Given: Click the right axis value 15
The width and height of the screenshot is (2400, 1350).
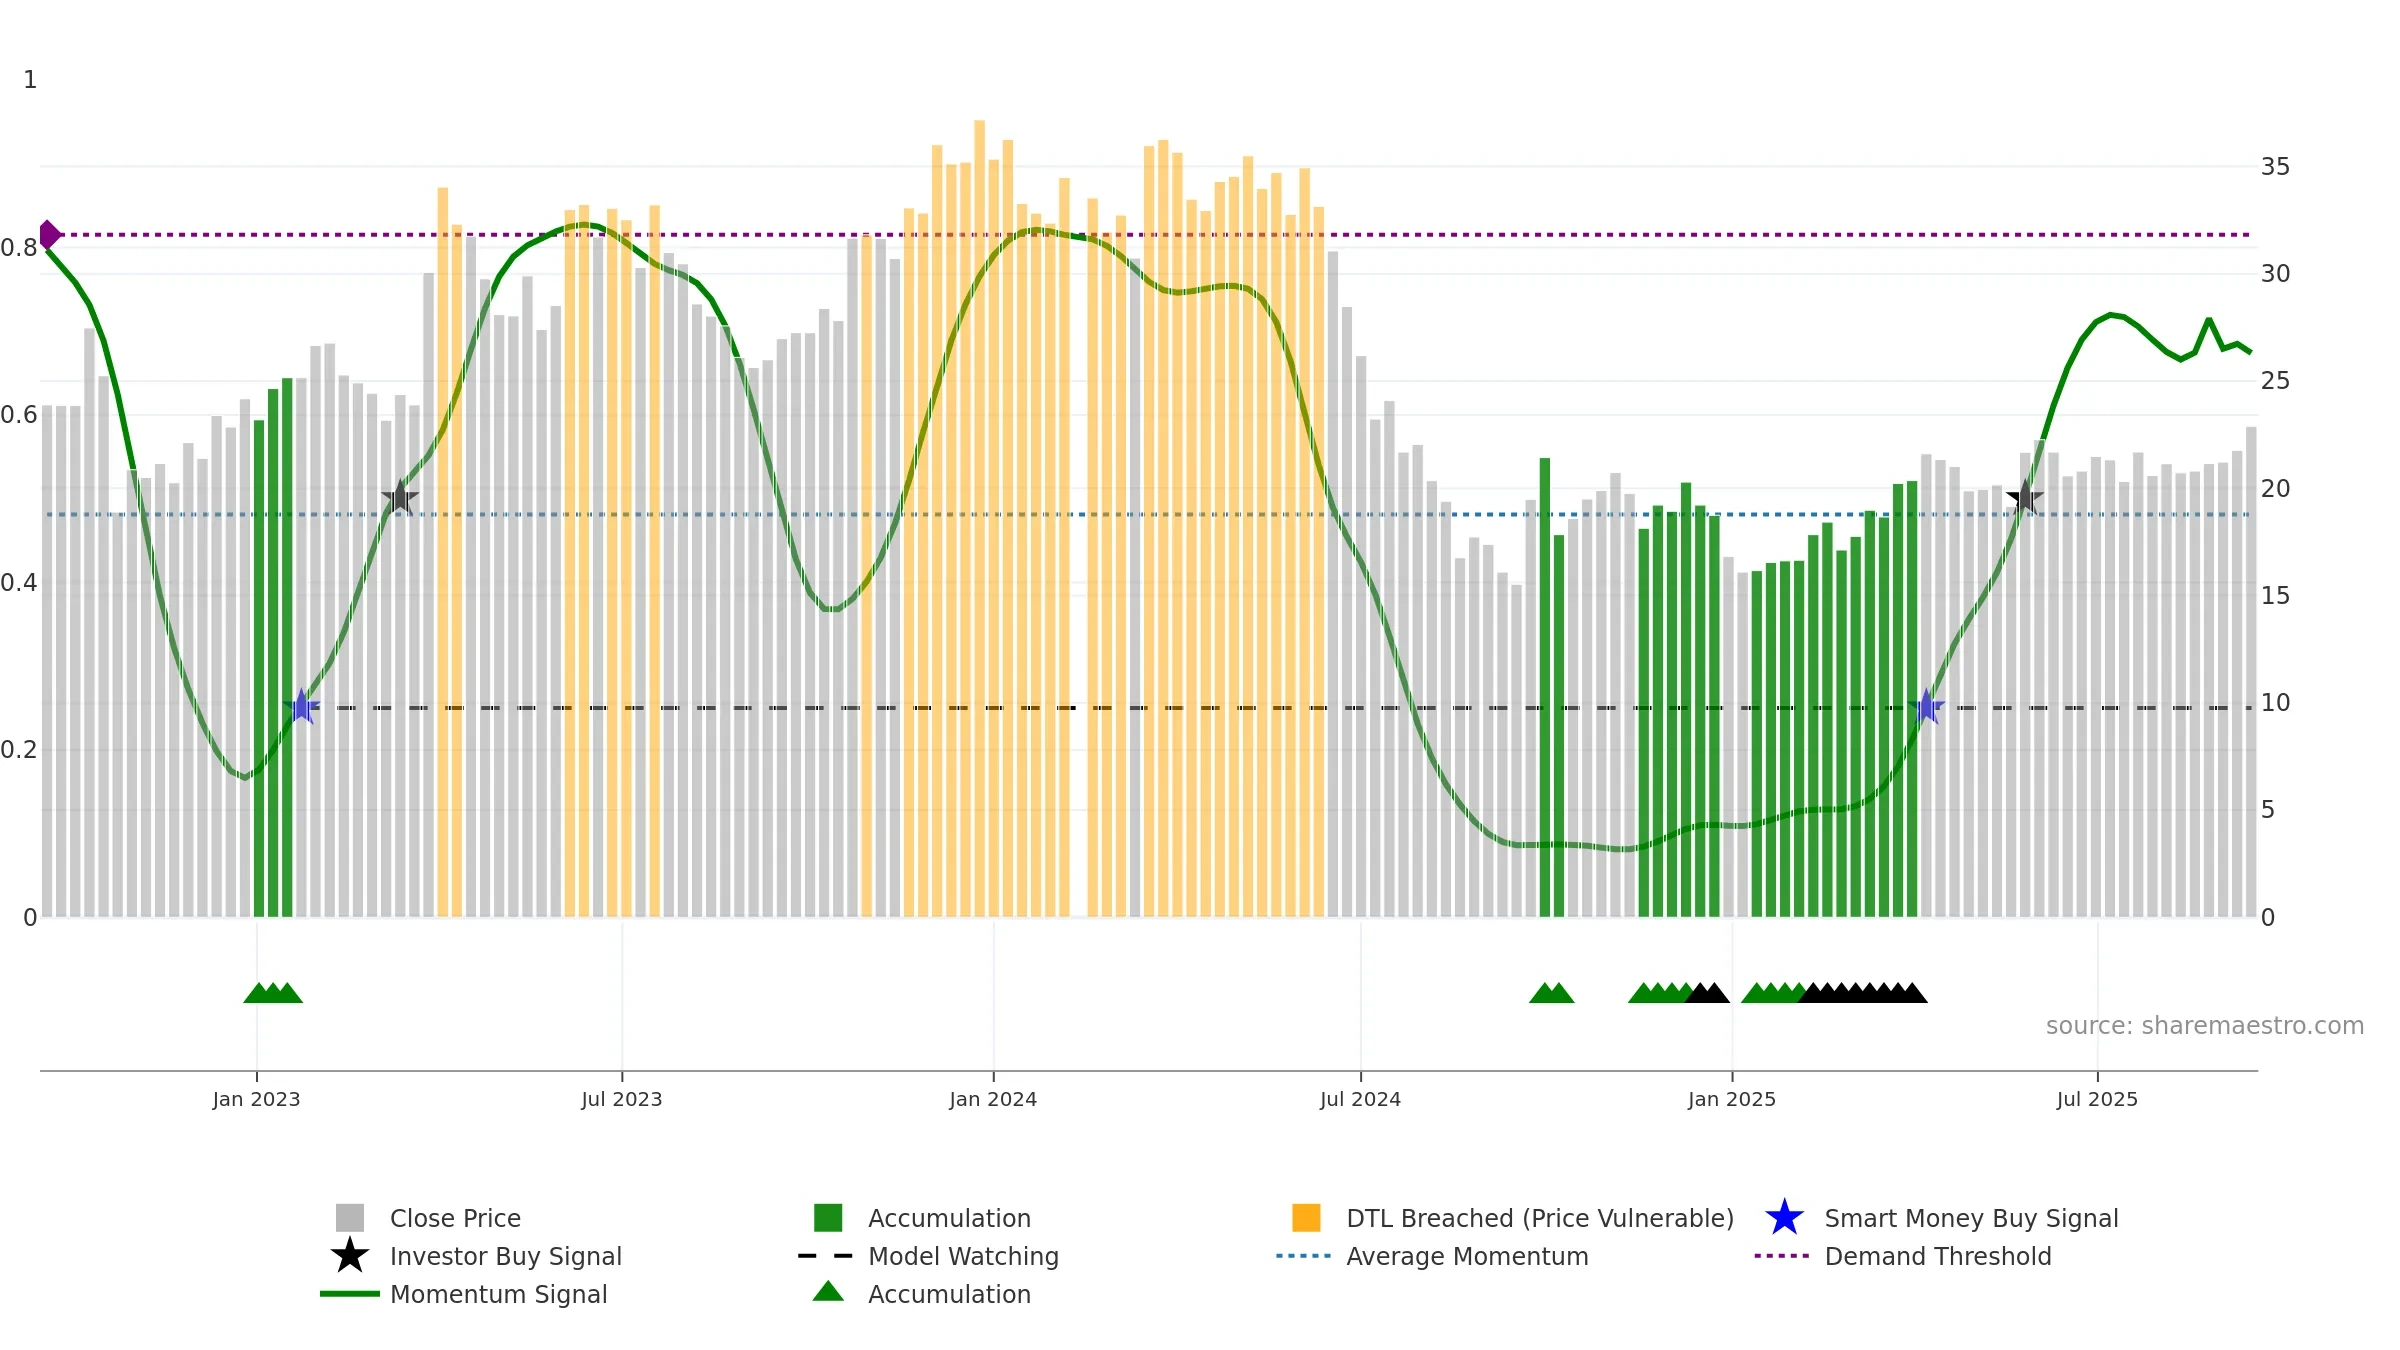Looking at the screenshot, I should [2275, 595].
